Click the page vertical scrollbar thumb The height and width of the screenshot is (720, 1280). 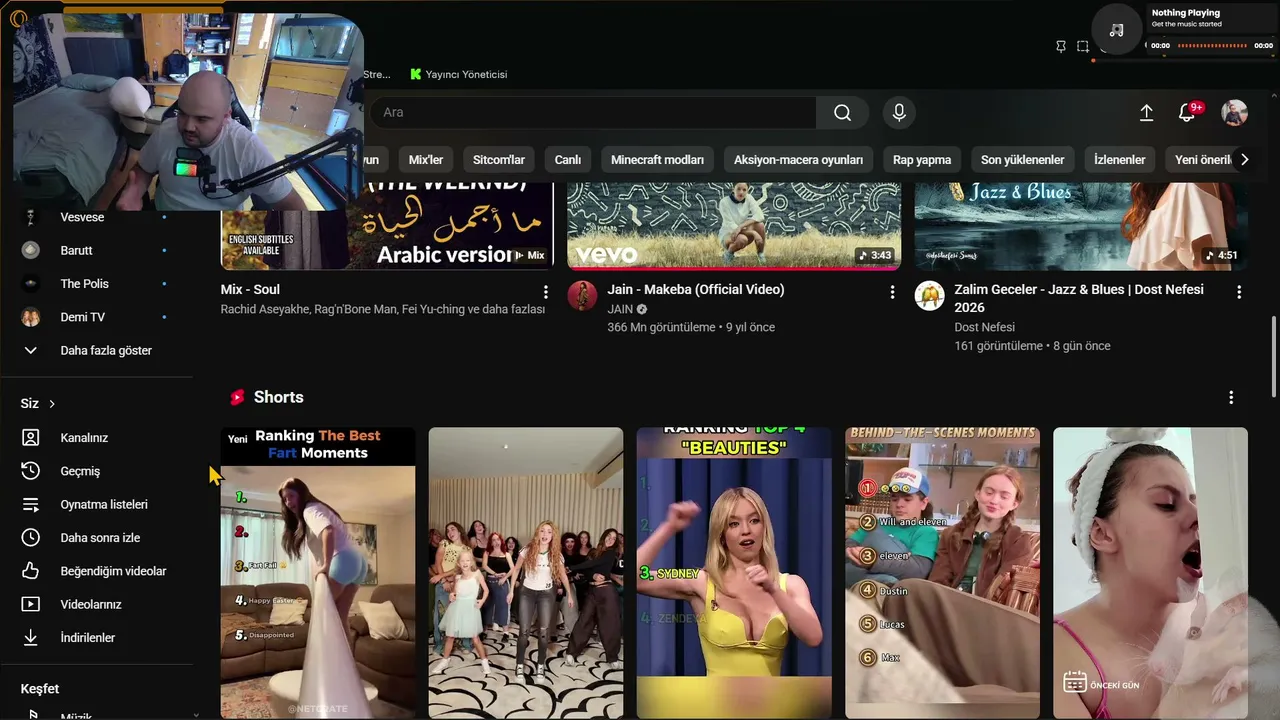click(x=1274, y=357)
